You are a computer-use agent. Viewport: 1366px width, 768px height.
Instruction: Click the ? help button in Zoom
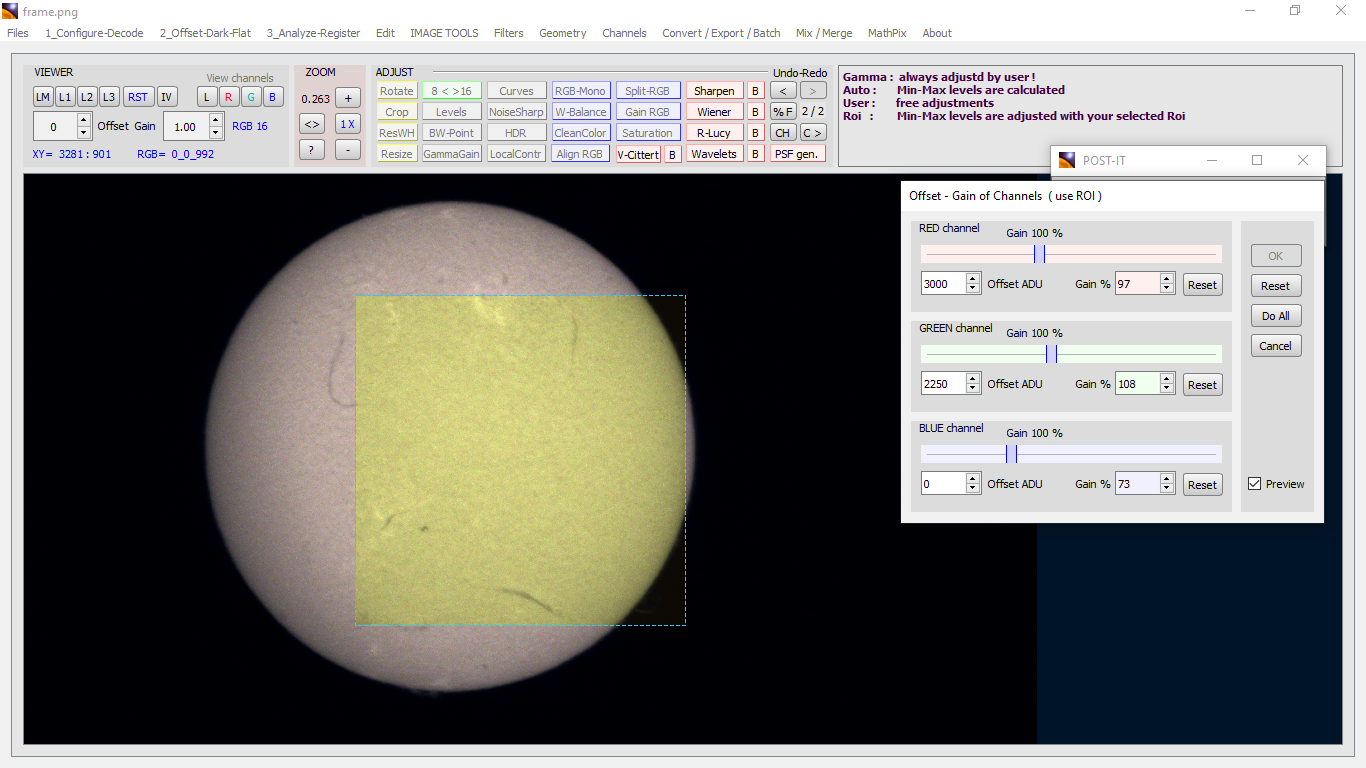click(x=312, y=150)
